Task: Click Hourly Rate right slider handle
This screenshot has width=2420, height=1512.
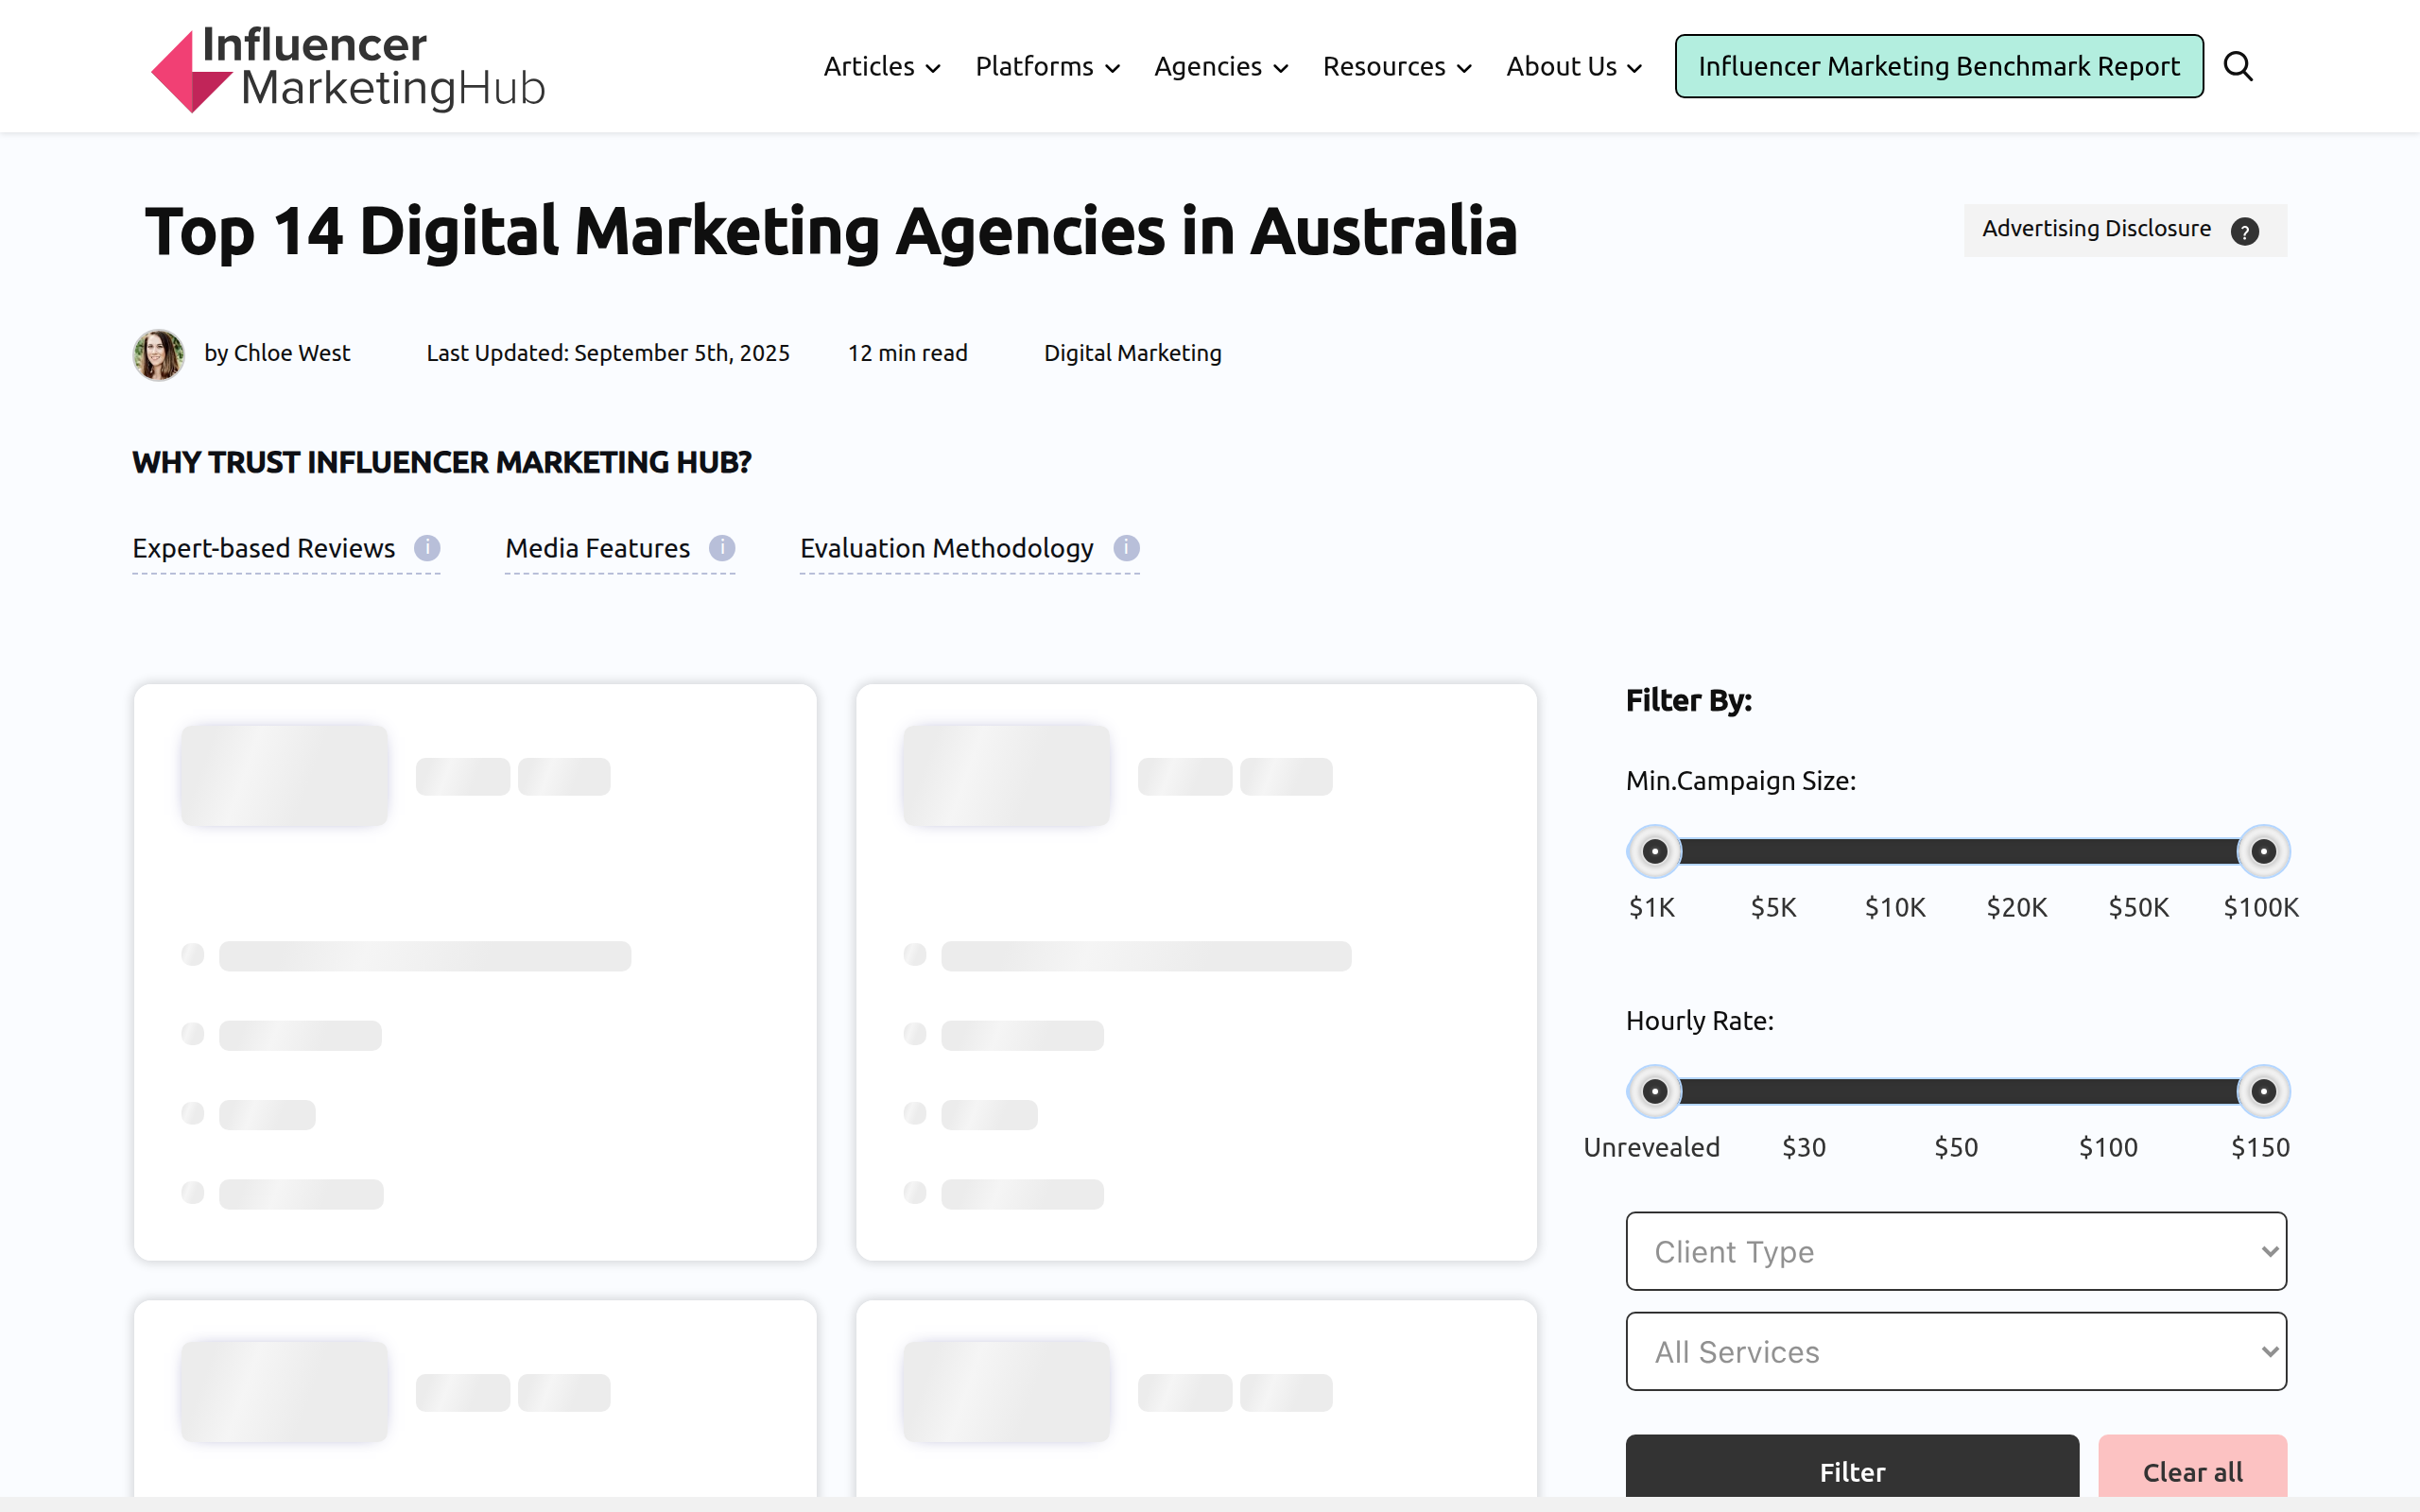Action: [2263, 1091]
